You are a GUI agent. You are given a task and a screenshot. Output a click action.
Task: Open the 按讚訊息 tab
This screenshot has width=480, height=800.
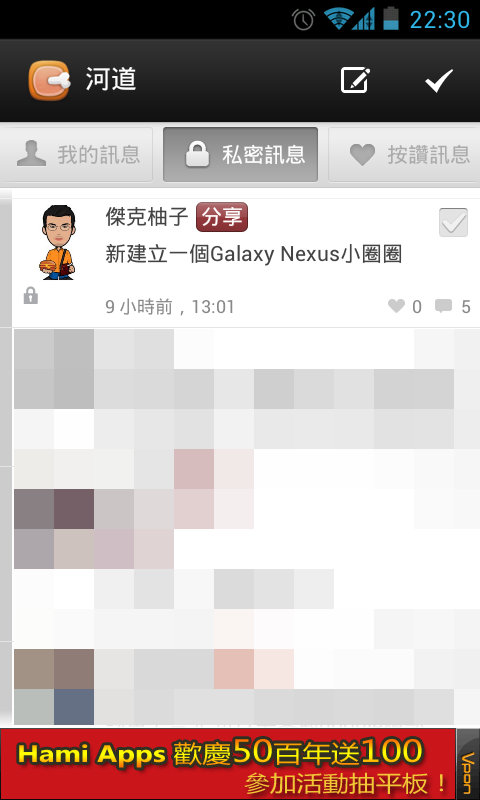[404, 155]
